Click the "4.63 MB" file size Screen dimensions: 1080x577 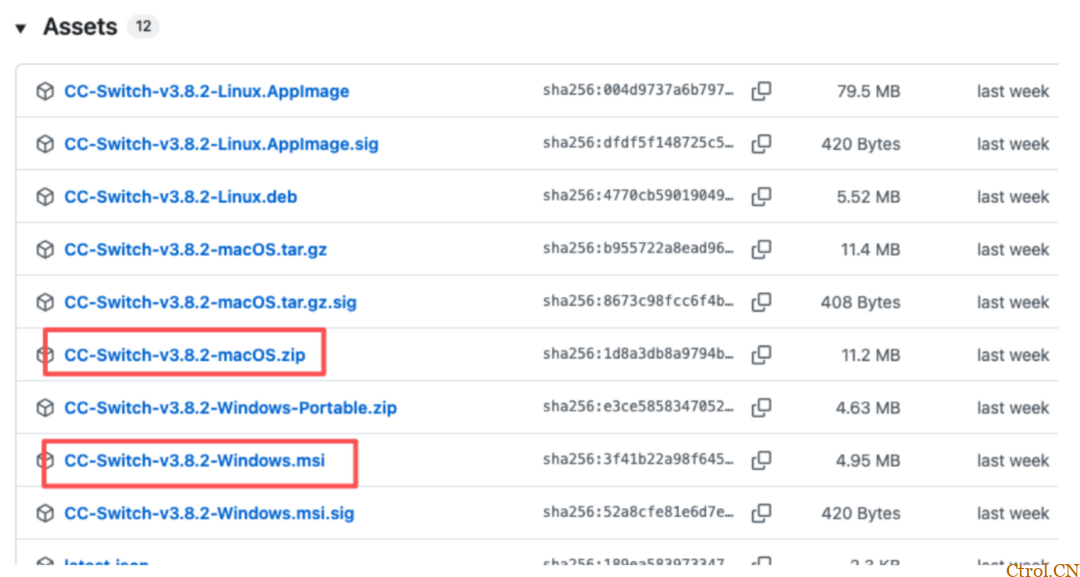868,408
